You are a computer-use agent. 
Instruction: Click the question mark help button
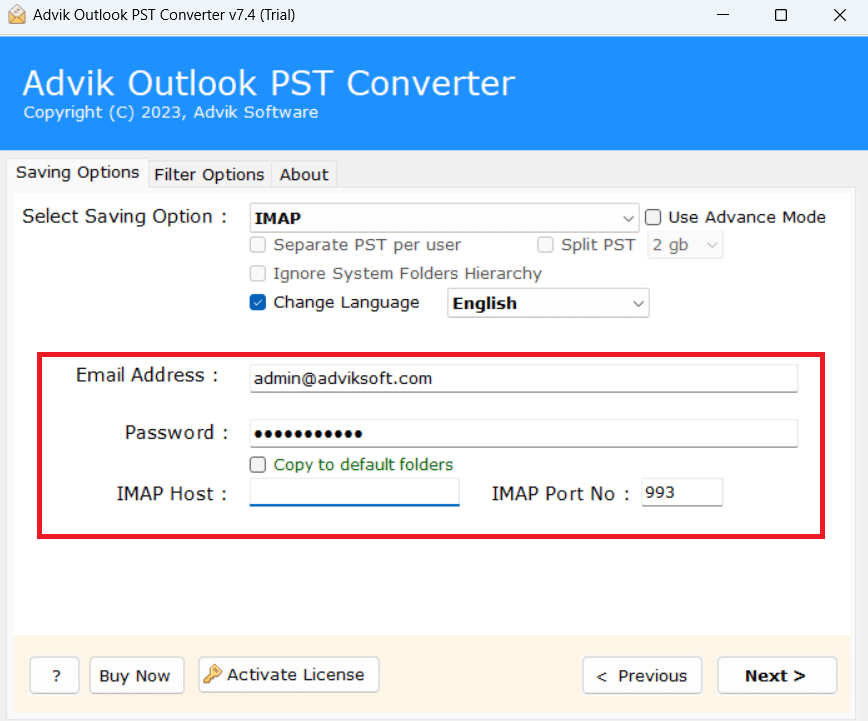coord(55,676)
